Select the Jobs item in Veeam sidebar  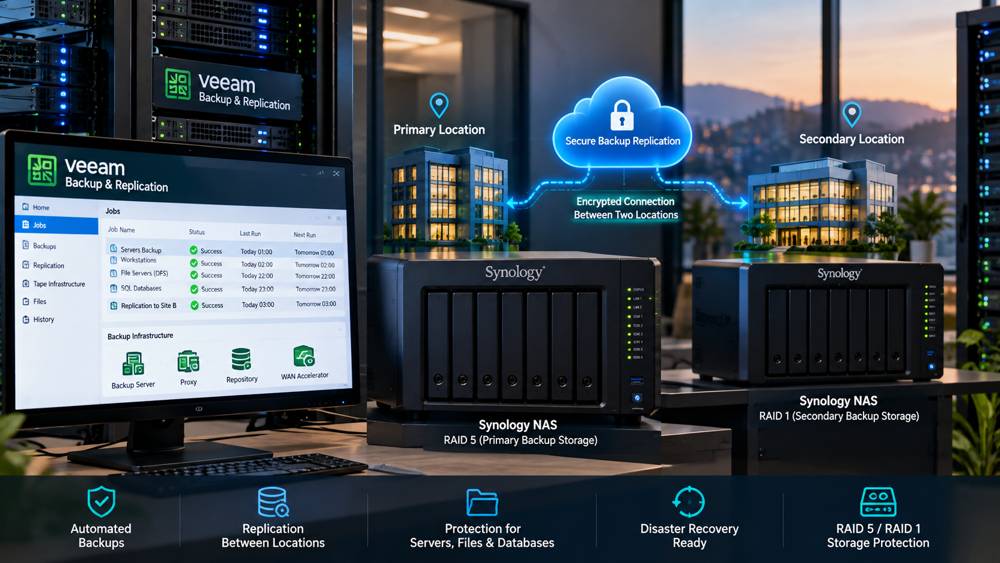click(56, 225)
